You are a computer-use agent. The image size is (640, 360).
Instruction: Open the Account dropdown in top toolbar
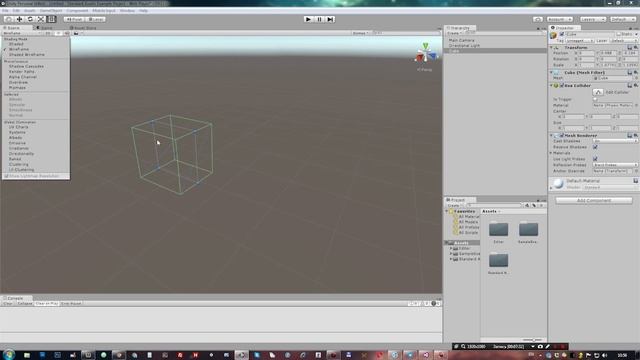click(560, 19)
